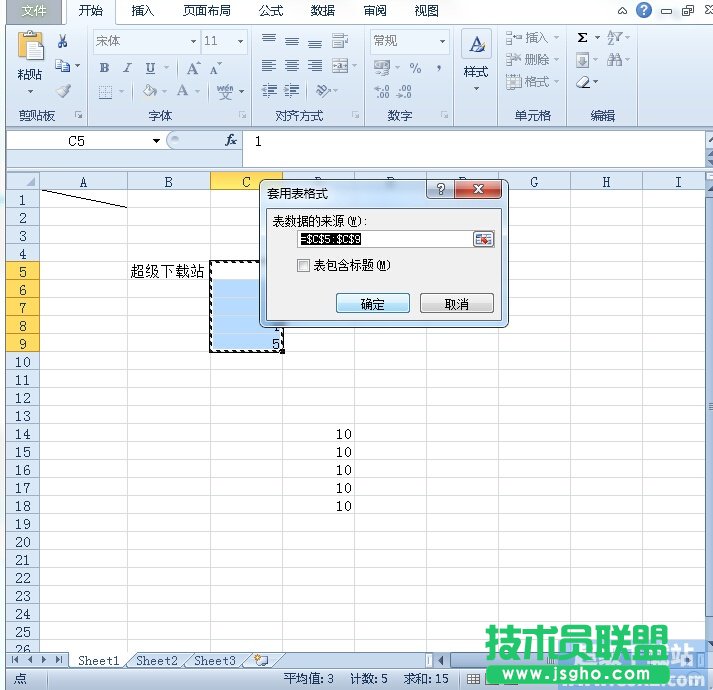
Task: Enable the table contains headers checkbox
Action: click(x=304, y=266)
